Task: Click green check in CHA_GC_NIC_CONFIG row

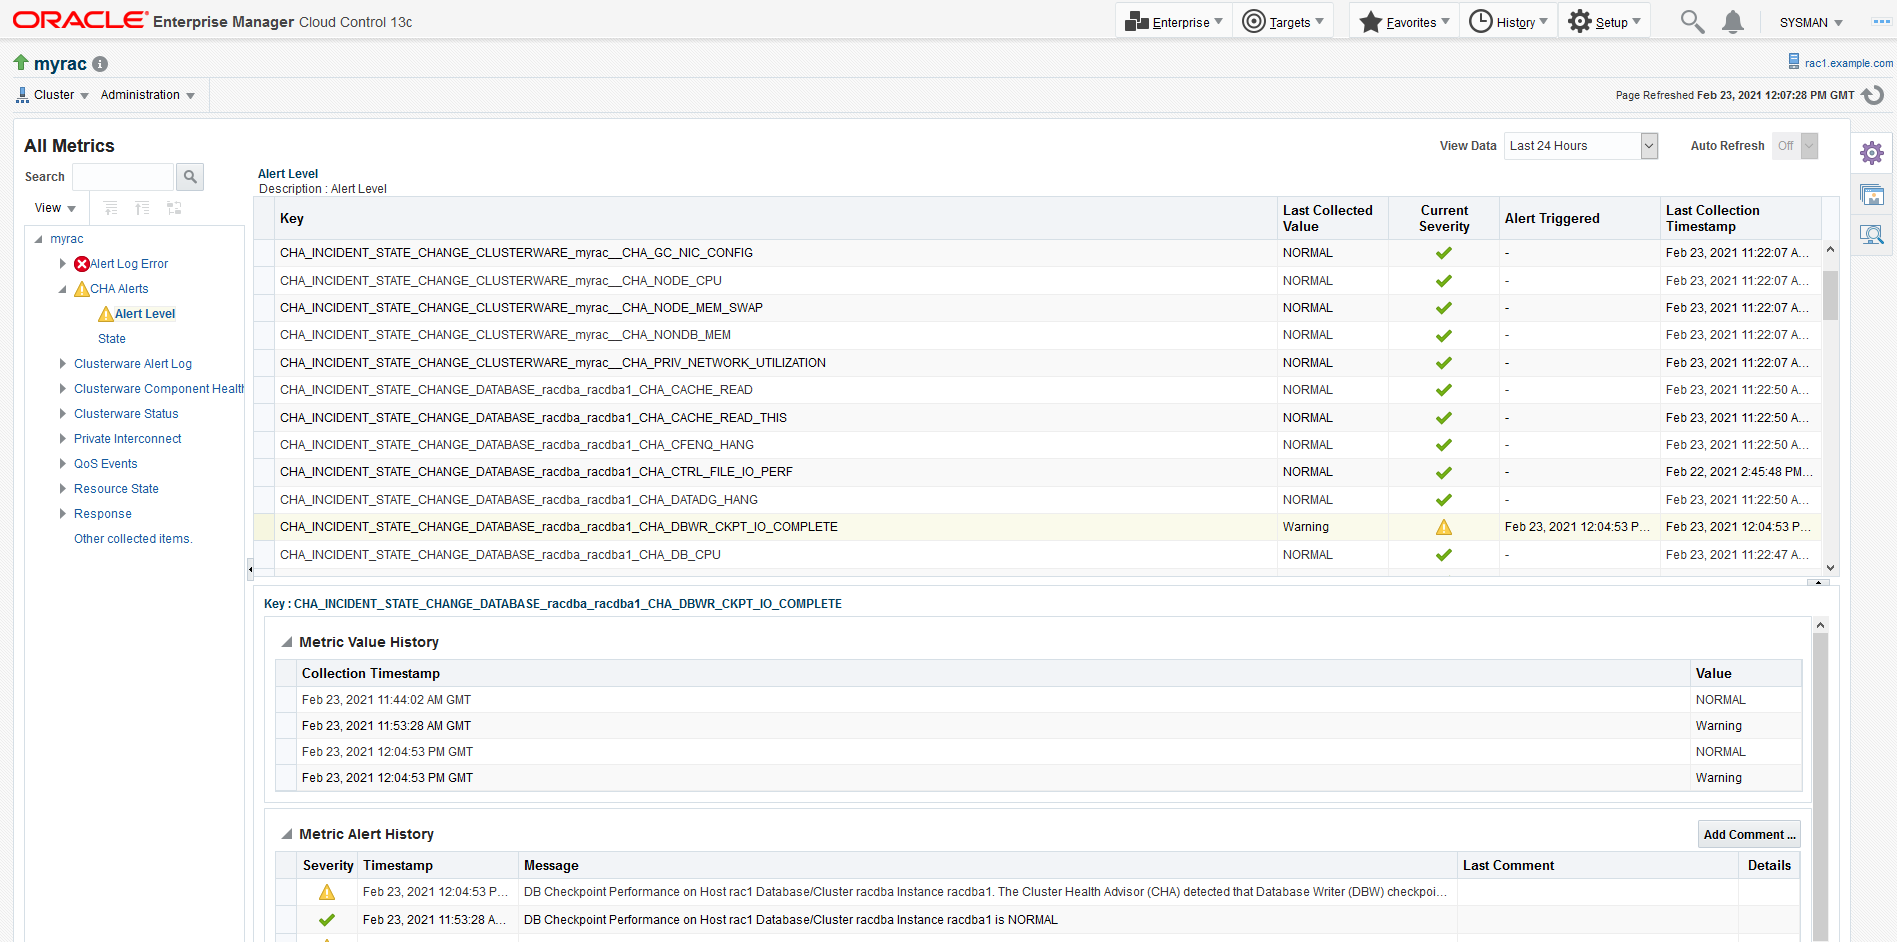Action: tap(1444, 253)
